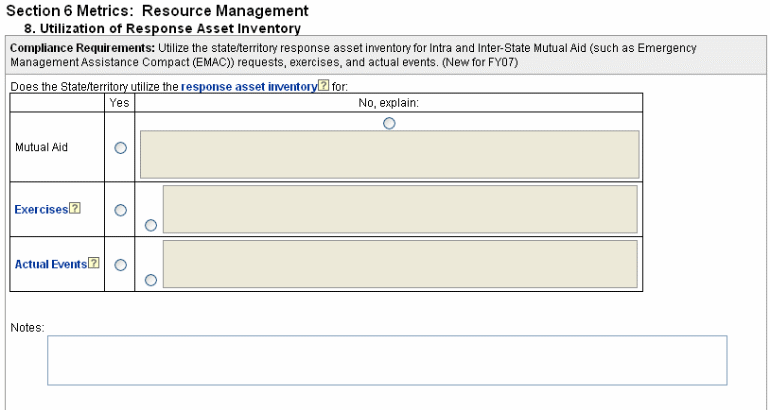The image size is (770, 410).
Task: Select Yes radio button for Actual Events
Action: coord(121,265)
